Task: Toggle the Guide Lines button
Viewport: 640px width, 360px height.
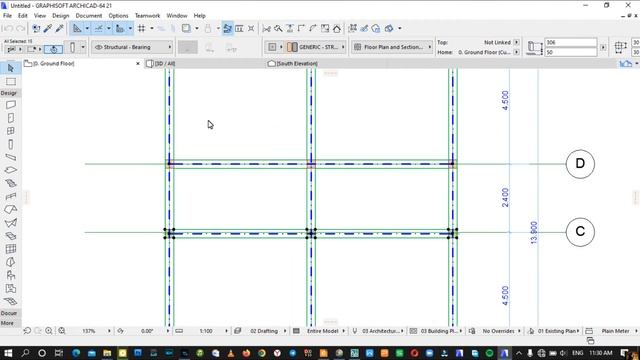Action: tap(77, 29)
